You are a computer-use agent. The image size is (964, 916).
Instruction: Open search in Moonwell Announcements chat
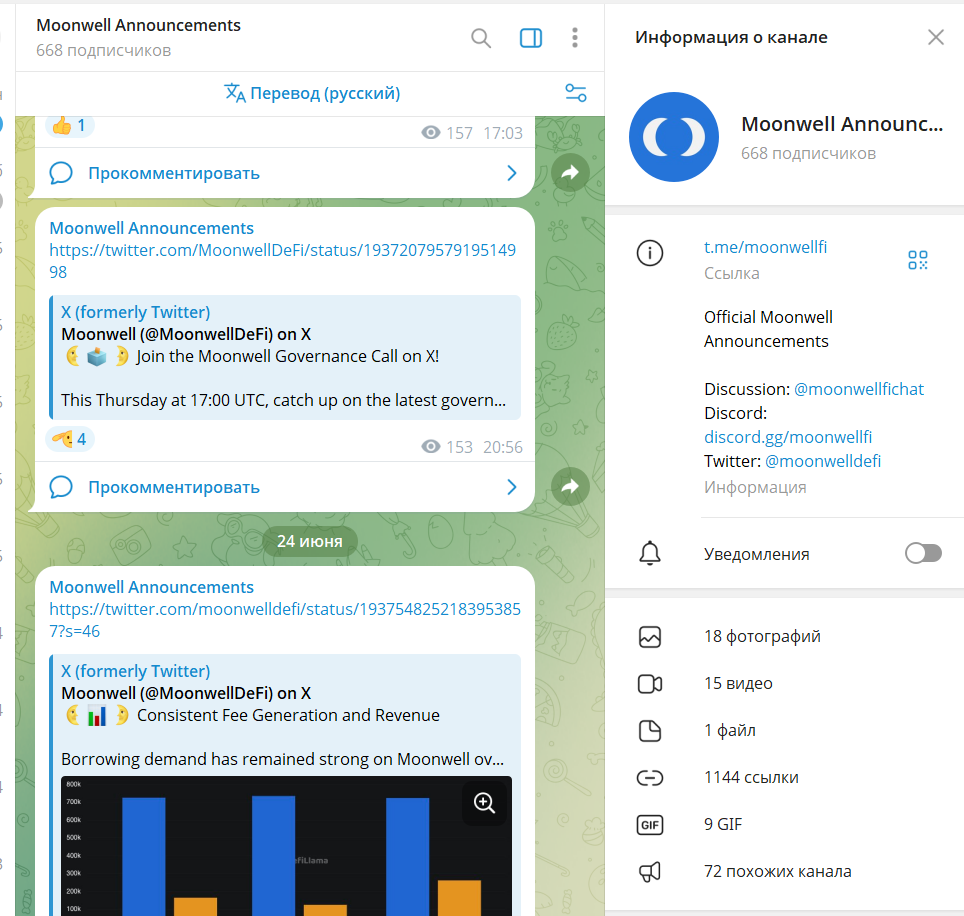point(481,38)
